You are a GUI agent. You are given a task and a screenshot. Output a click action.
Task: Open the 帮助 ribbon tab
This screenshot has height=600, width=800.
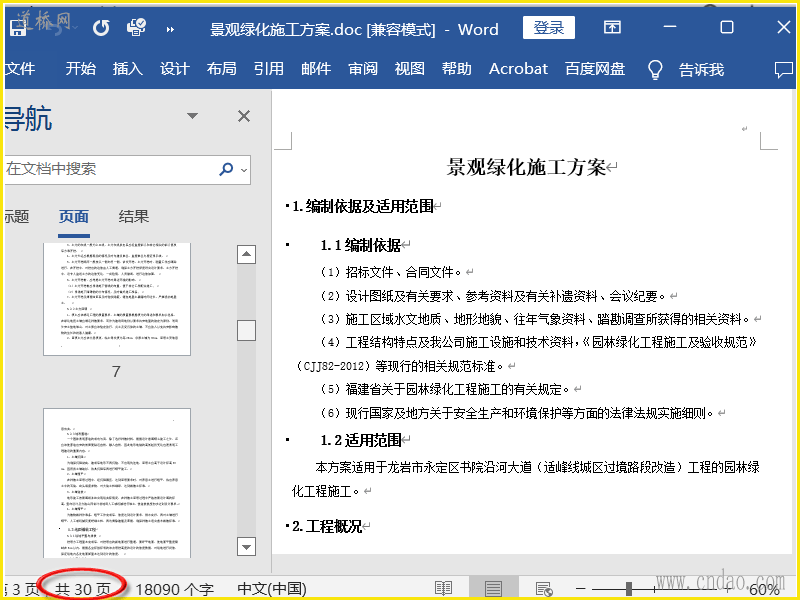pos(457,68)
